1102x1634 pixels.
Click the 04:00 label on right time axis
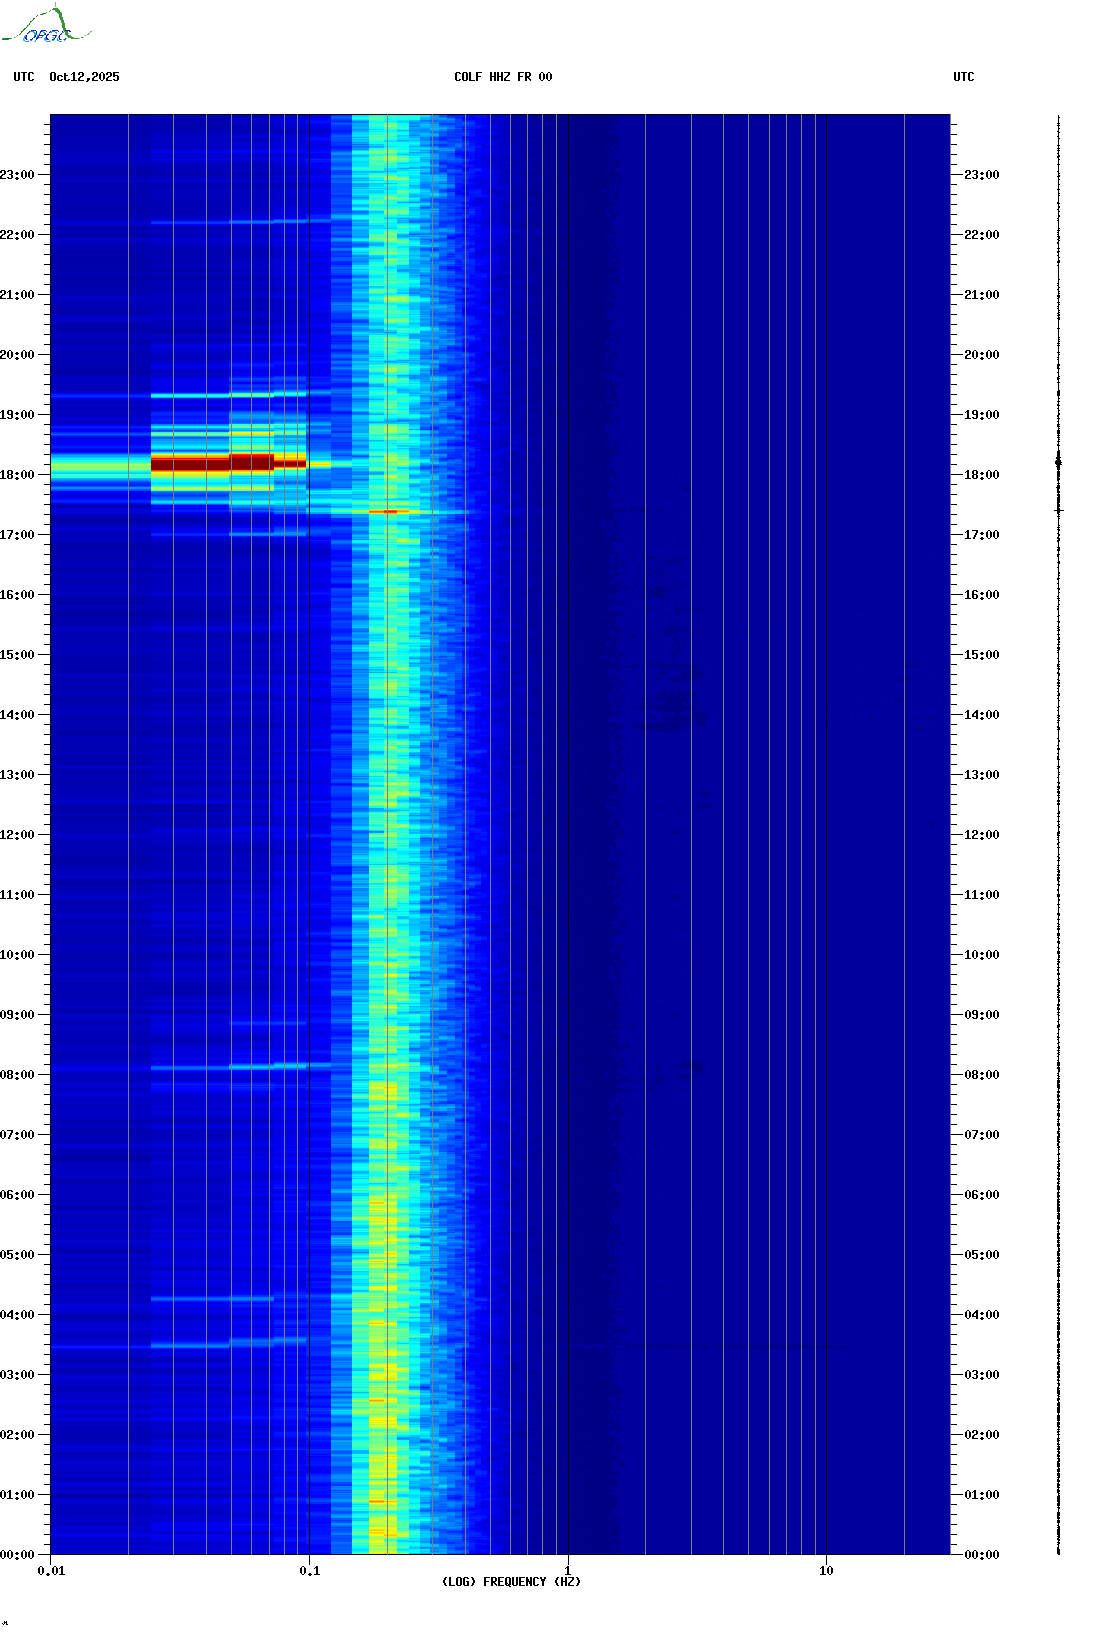982,1315
